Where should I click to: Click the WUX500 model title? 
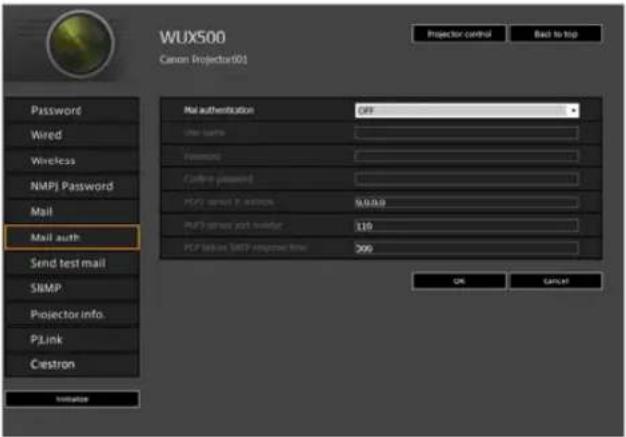click(x=192, y=38)
